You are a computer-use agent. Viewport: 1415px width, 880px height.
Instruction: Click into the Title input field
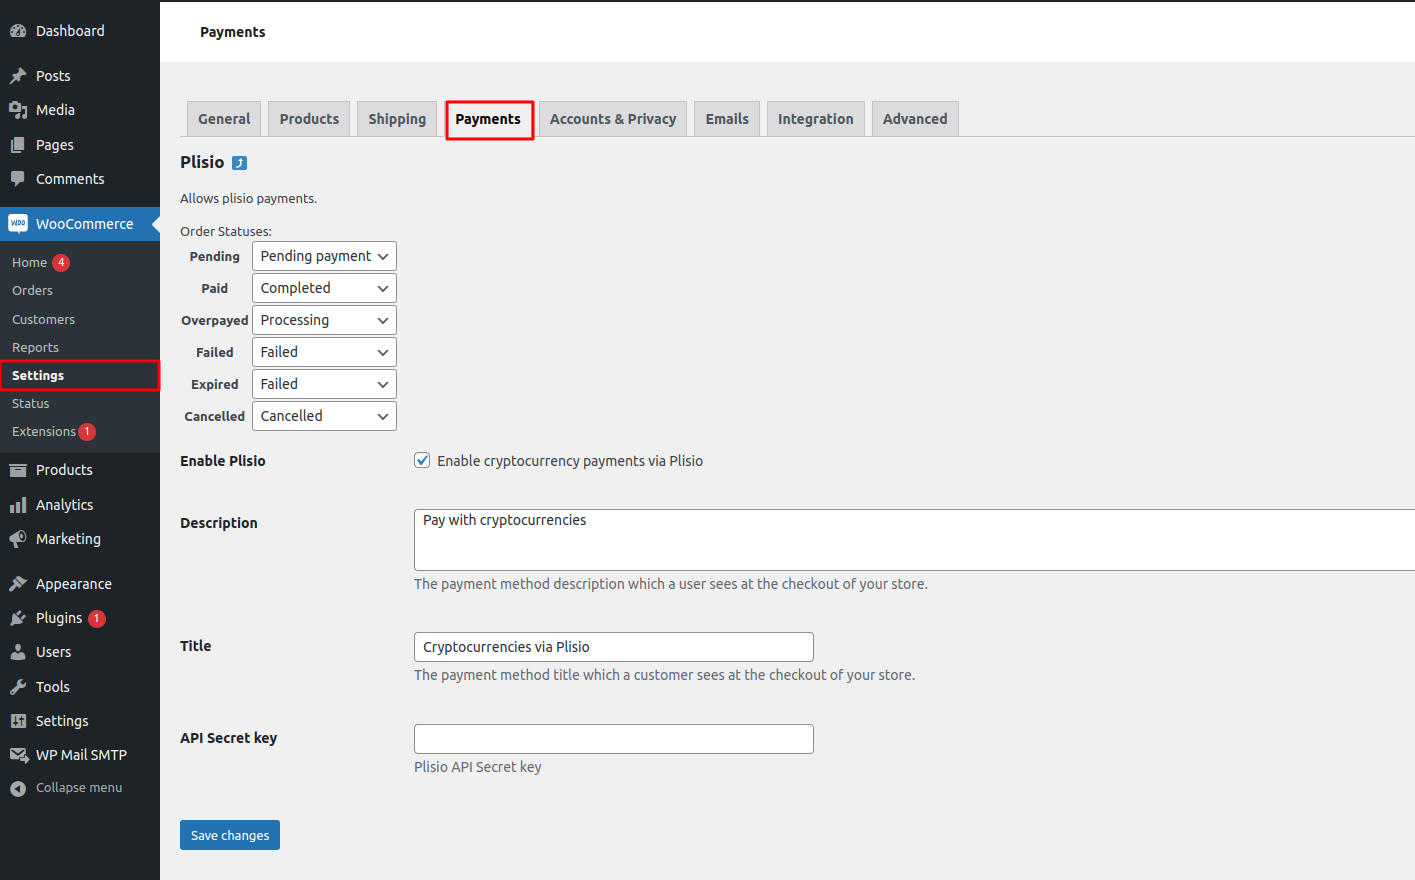(614, 647)
